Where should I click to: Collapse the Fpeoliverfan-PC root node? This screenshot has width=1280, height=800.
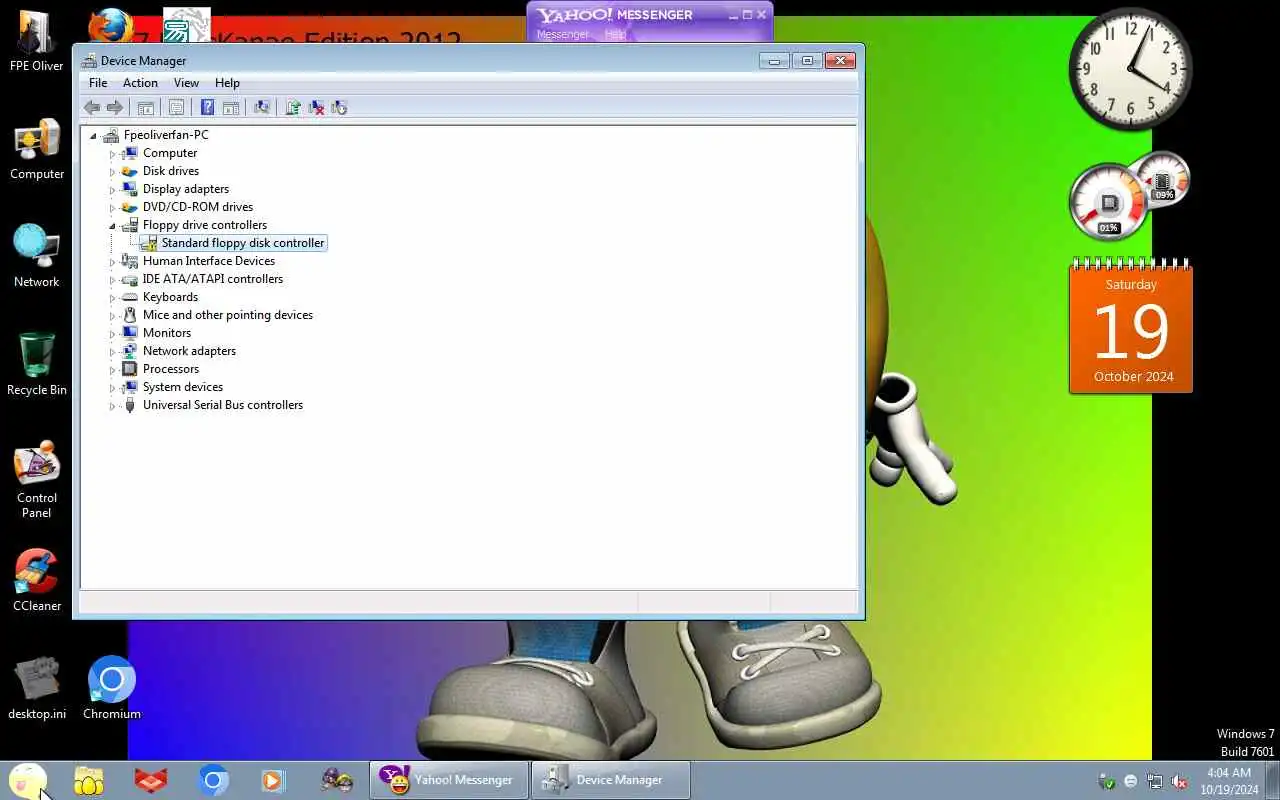point(94,136)
